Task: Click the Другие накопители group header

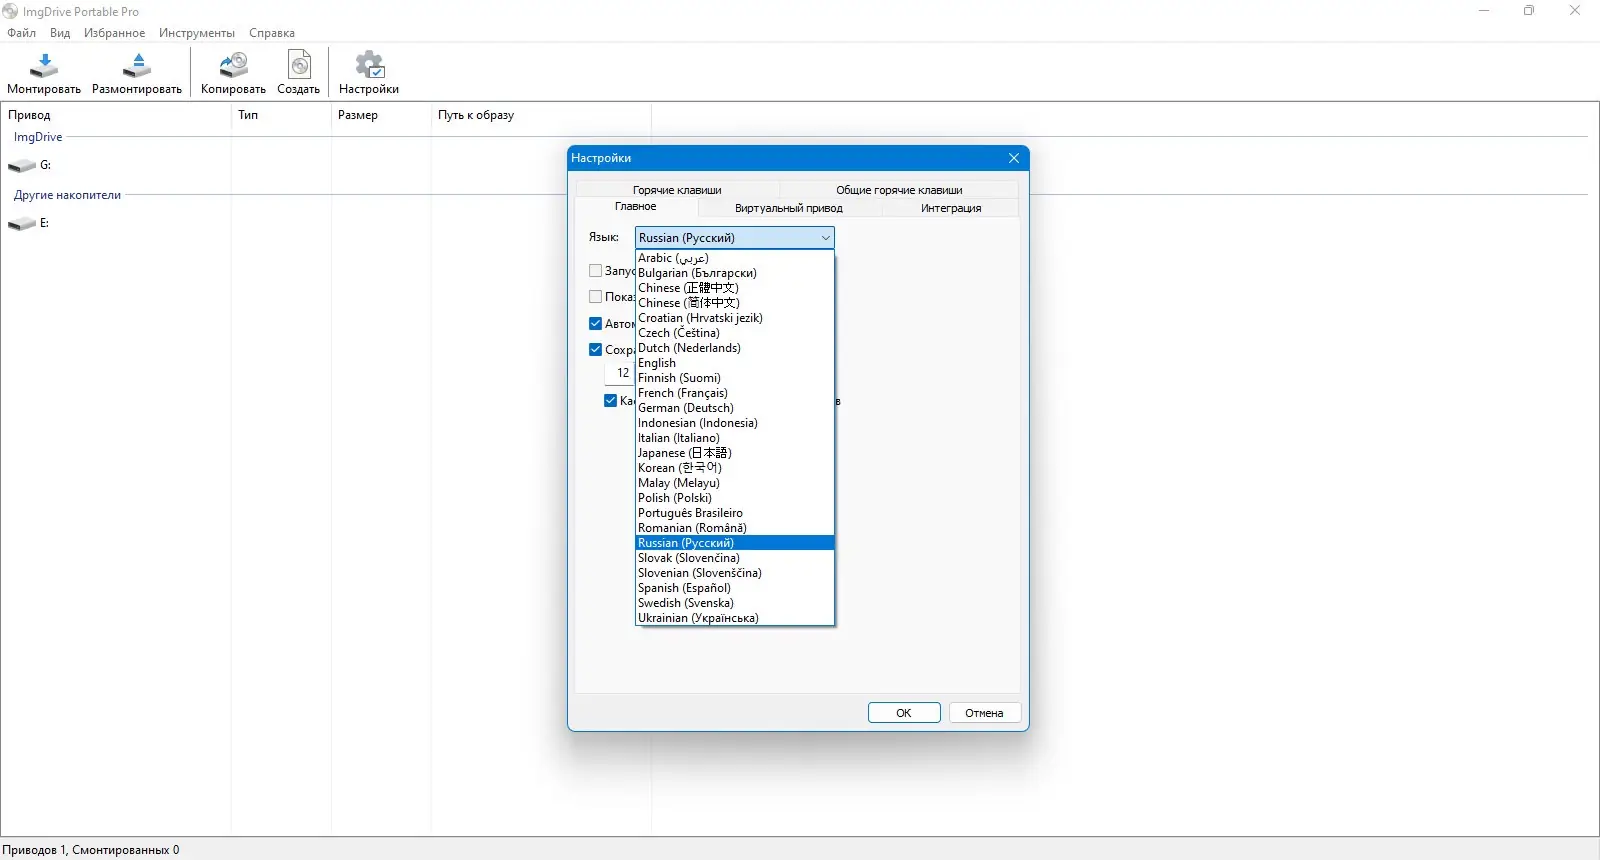Action: [x=67, y=195]
